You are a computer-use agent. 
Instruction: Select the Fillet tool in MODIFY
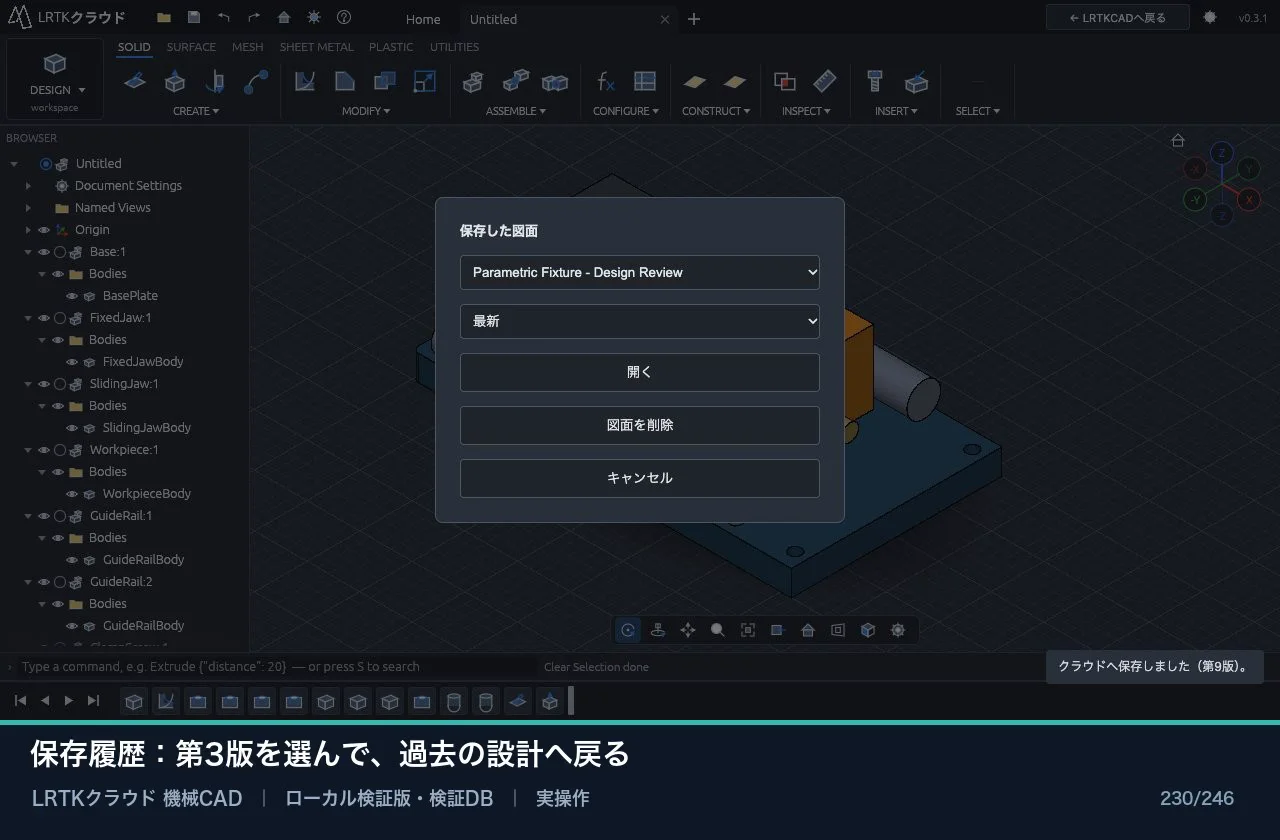[305, 82]
